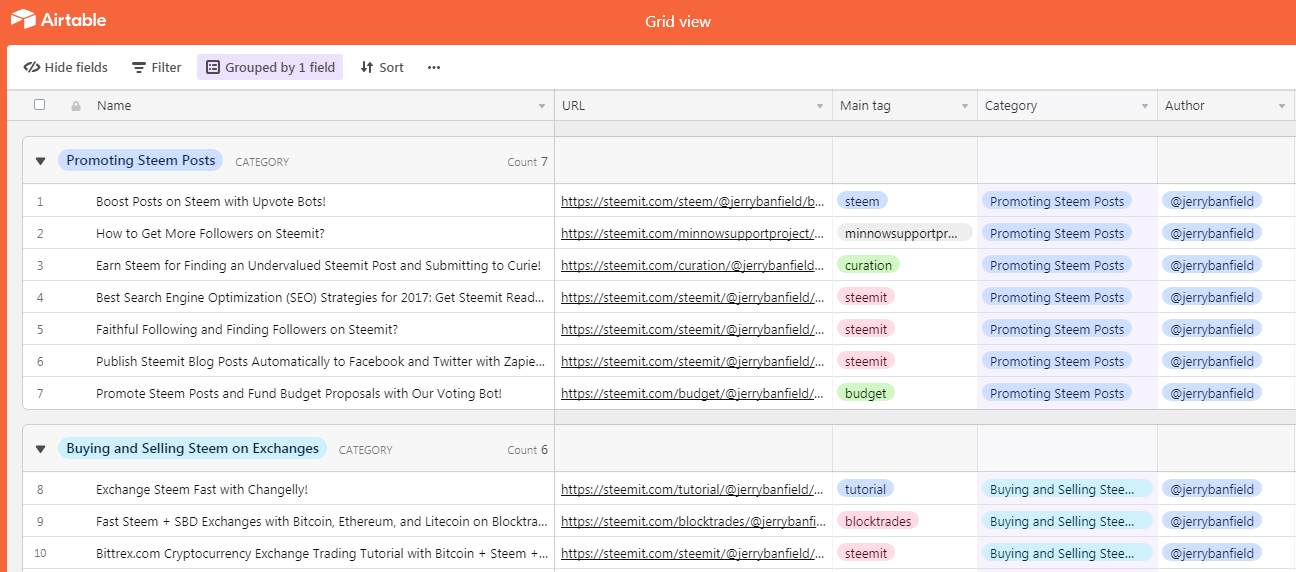Click the blue 'steem' tag in row 1

point(862,201)
